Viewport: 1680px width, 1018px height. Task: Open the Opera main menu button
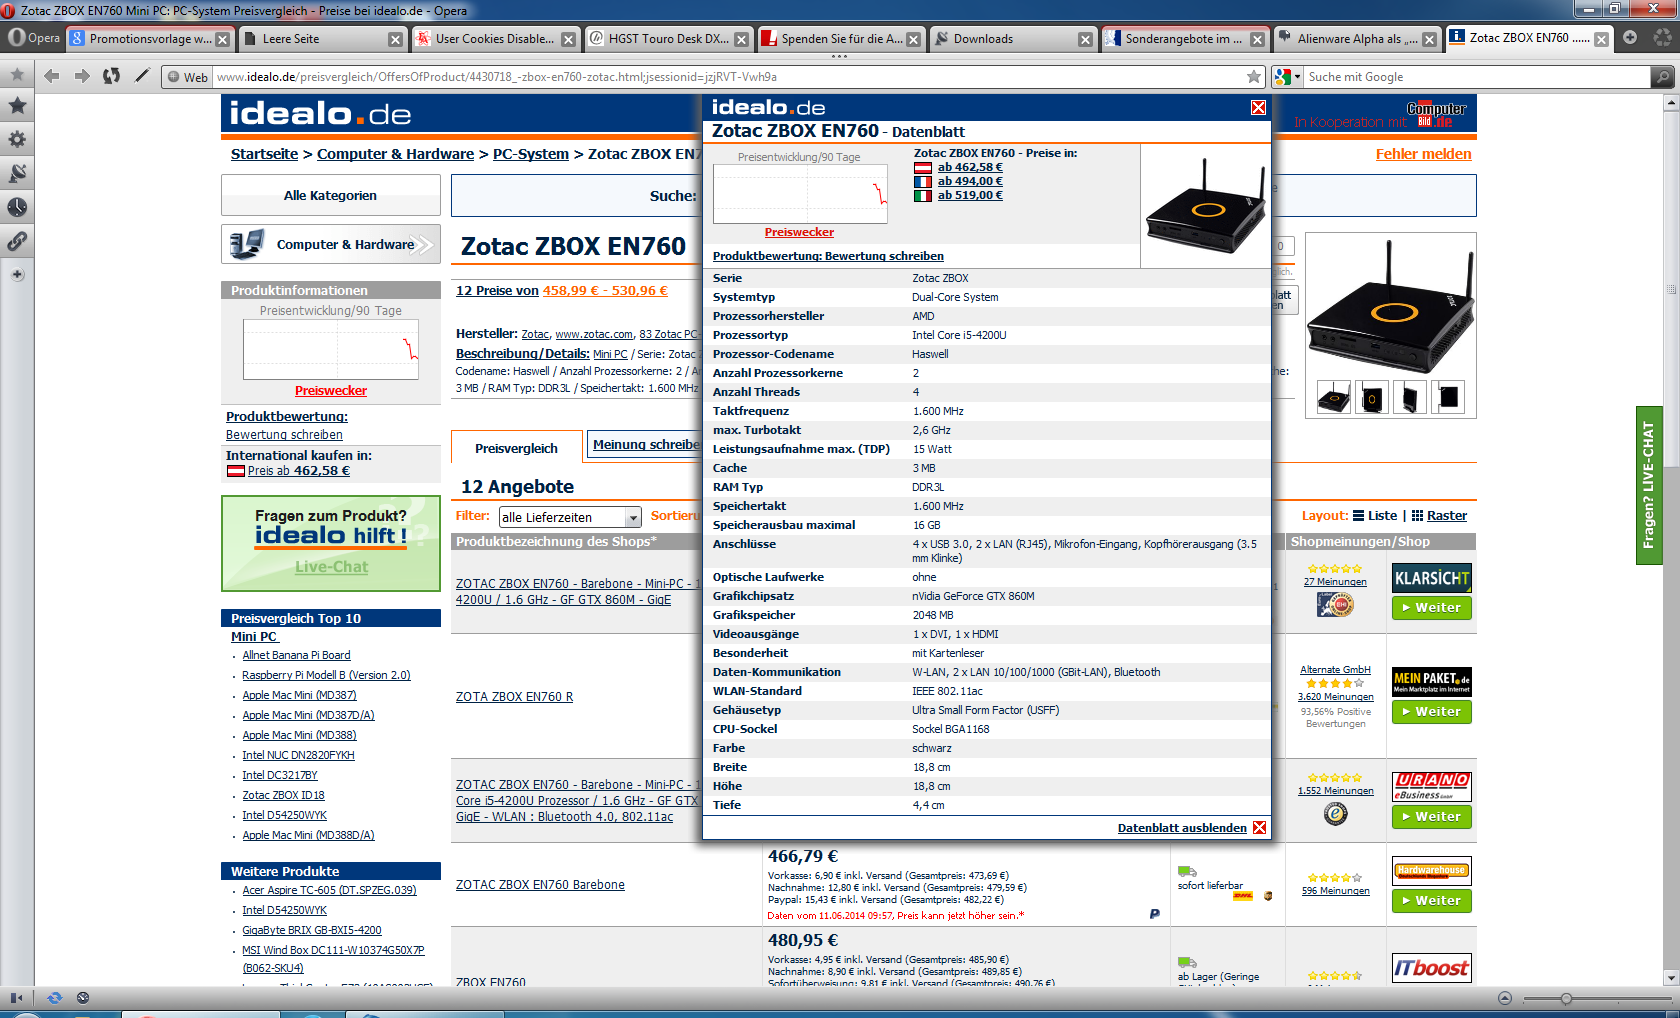33,38
